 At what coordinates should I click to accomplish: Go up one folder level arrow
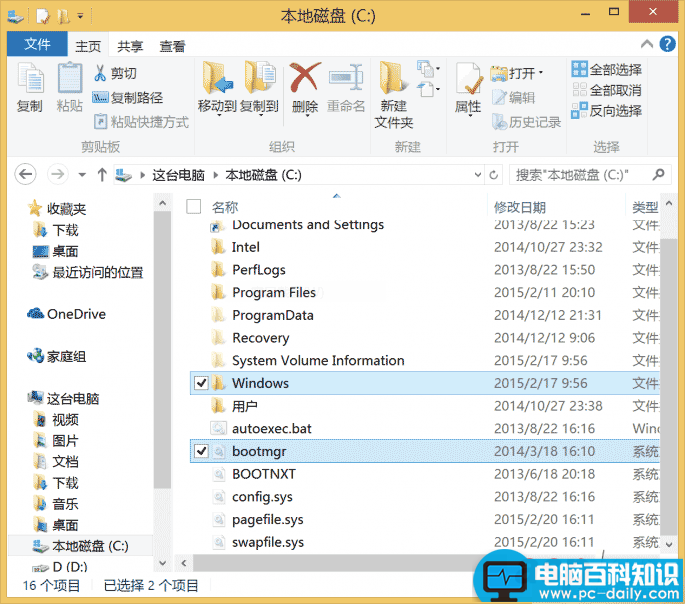[102, 175]
